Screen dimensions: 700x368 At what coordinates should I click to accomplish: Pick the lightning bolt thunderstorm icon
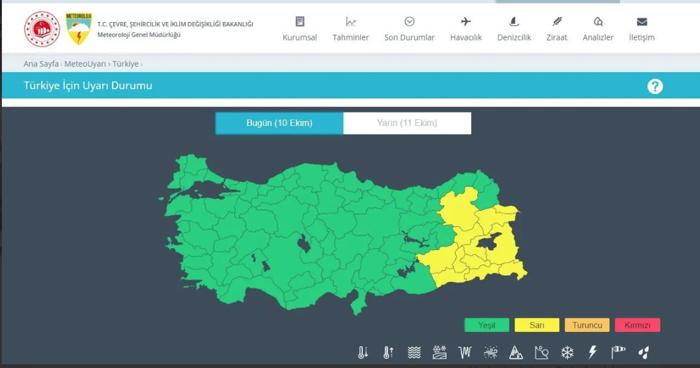[x=592, y=352]
